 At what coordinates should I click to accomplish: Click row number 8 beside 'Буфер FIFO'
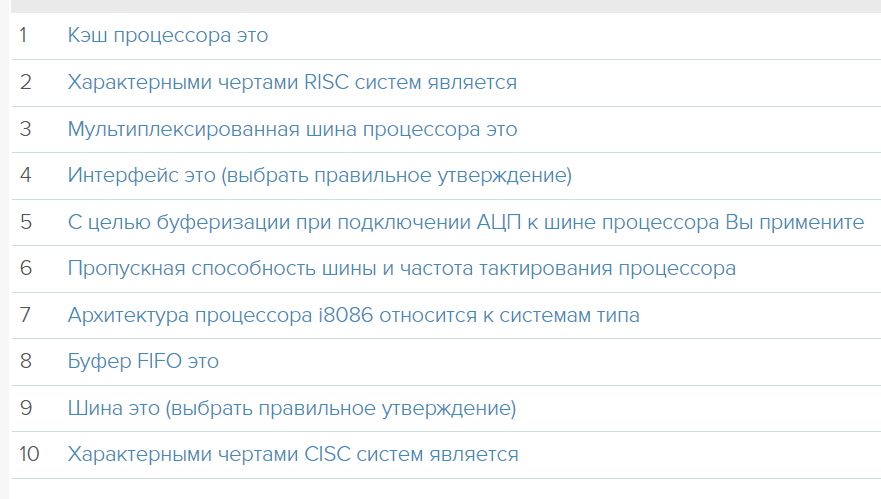coord(25,361)
